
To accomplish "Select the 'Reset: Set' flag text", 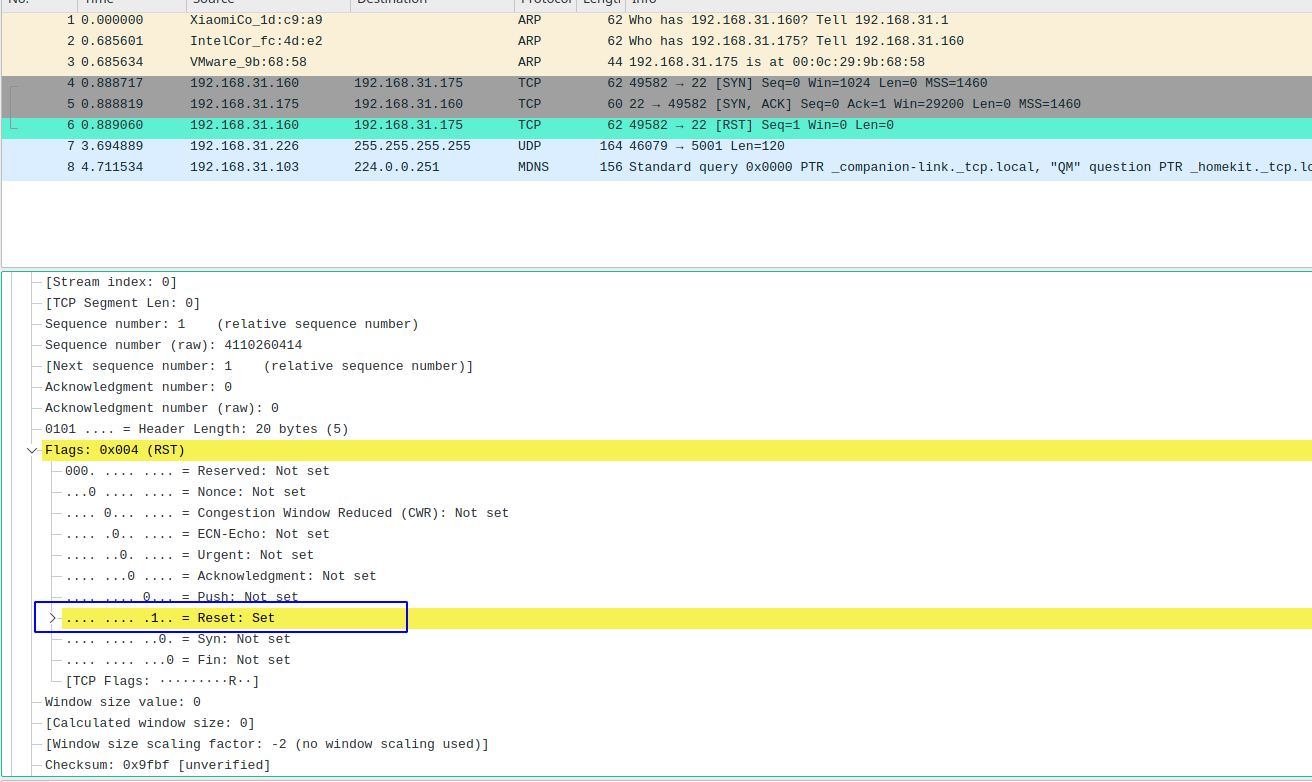I will (x=170, y=618).
